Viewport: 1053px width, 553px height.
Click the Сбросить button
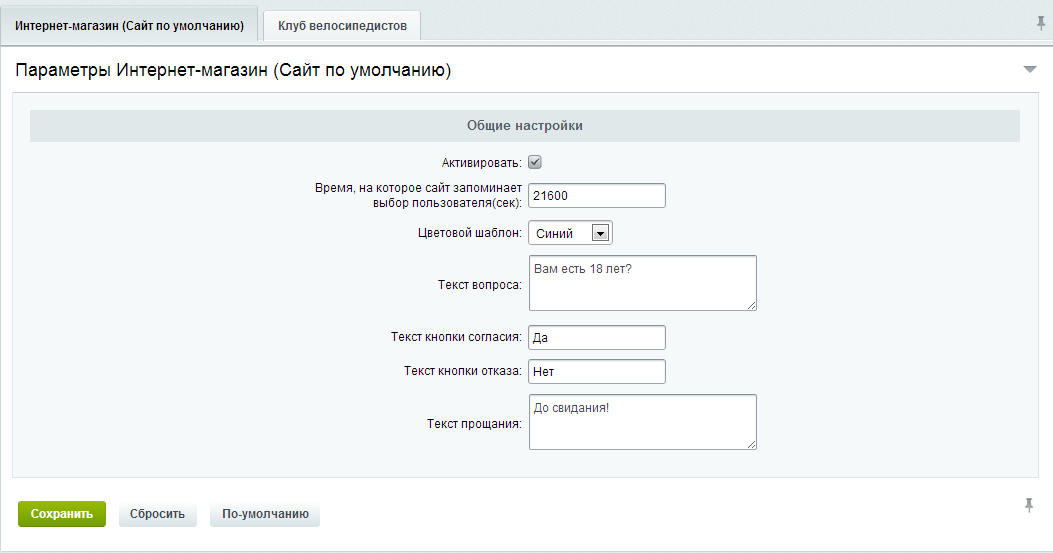(x=157, y=514)
